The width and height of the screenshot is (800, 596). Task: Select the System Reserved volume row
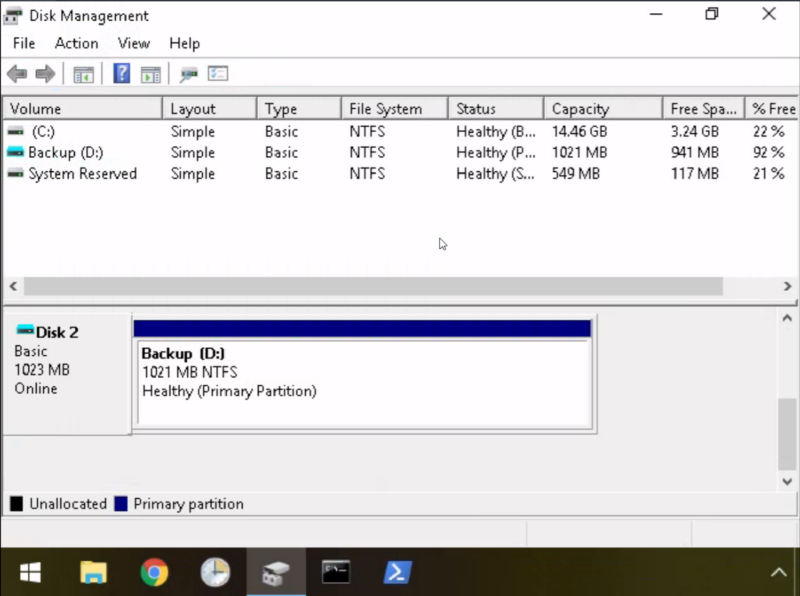click(x=82, y=174)
